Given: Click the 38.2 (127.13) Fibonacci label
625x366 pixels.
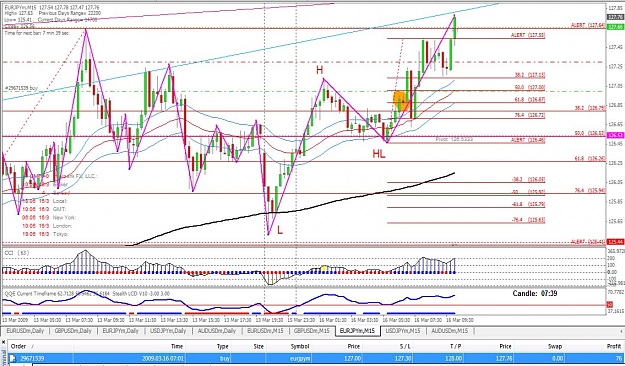Looking at the screenshot, I should 530,75.
